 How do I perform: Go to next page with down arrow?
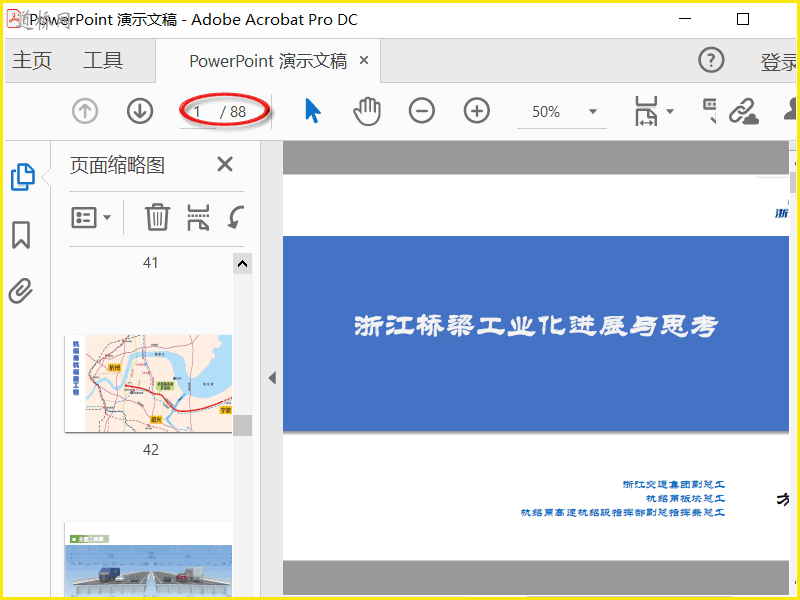pos(140,111)
